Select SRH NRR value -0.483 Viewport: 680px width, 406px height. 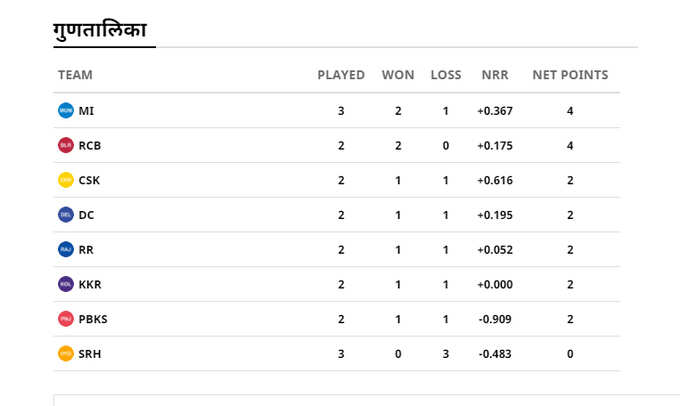(x=495, y=354)
